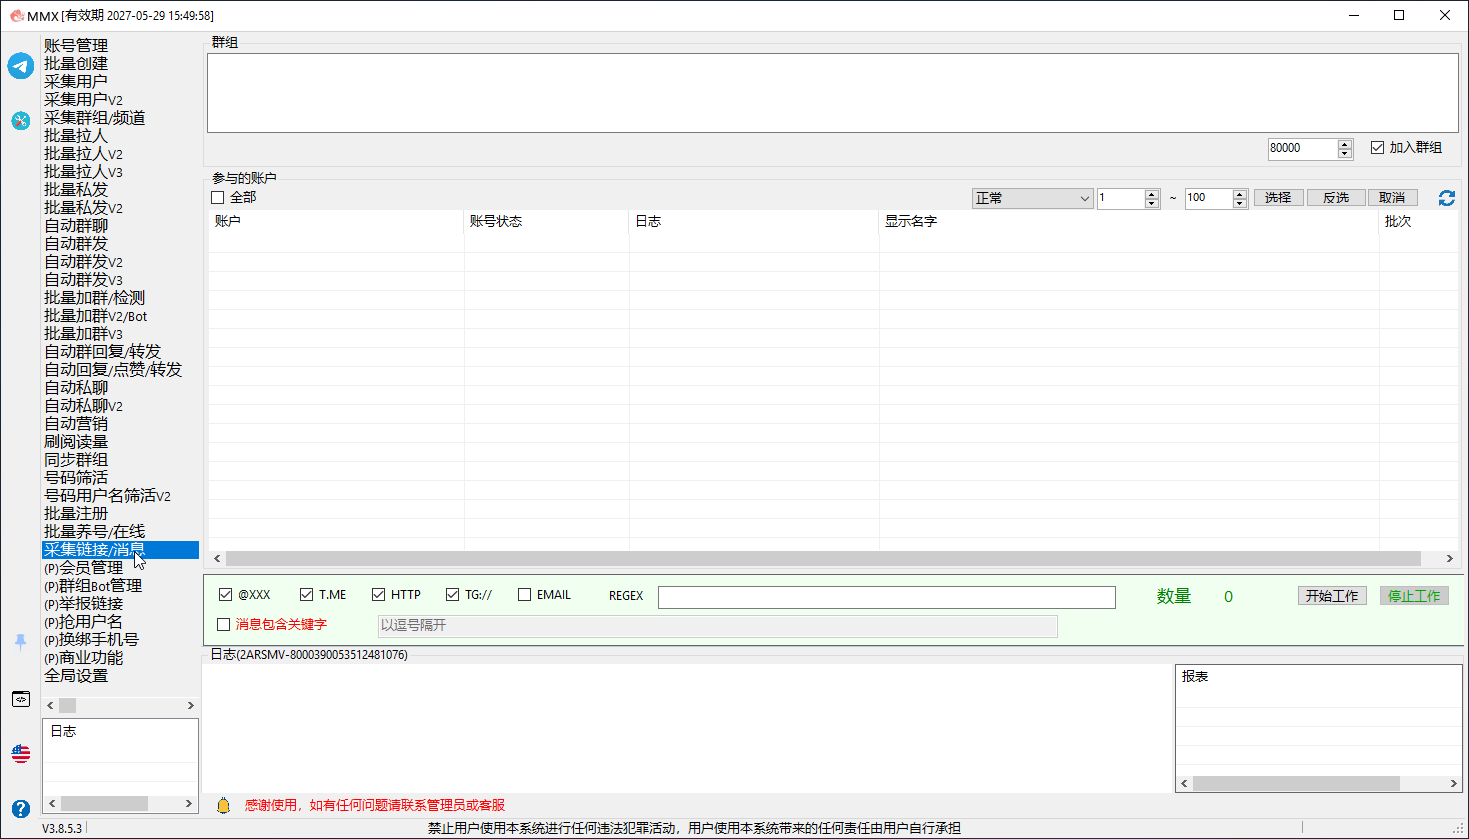Enable the 消息包含关键字 checkbox
The width and height of the screenshot is (1469, 839).
tap(224, 625)
